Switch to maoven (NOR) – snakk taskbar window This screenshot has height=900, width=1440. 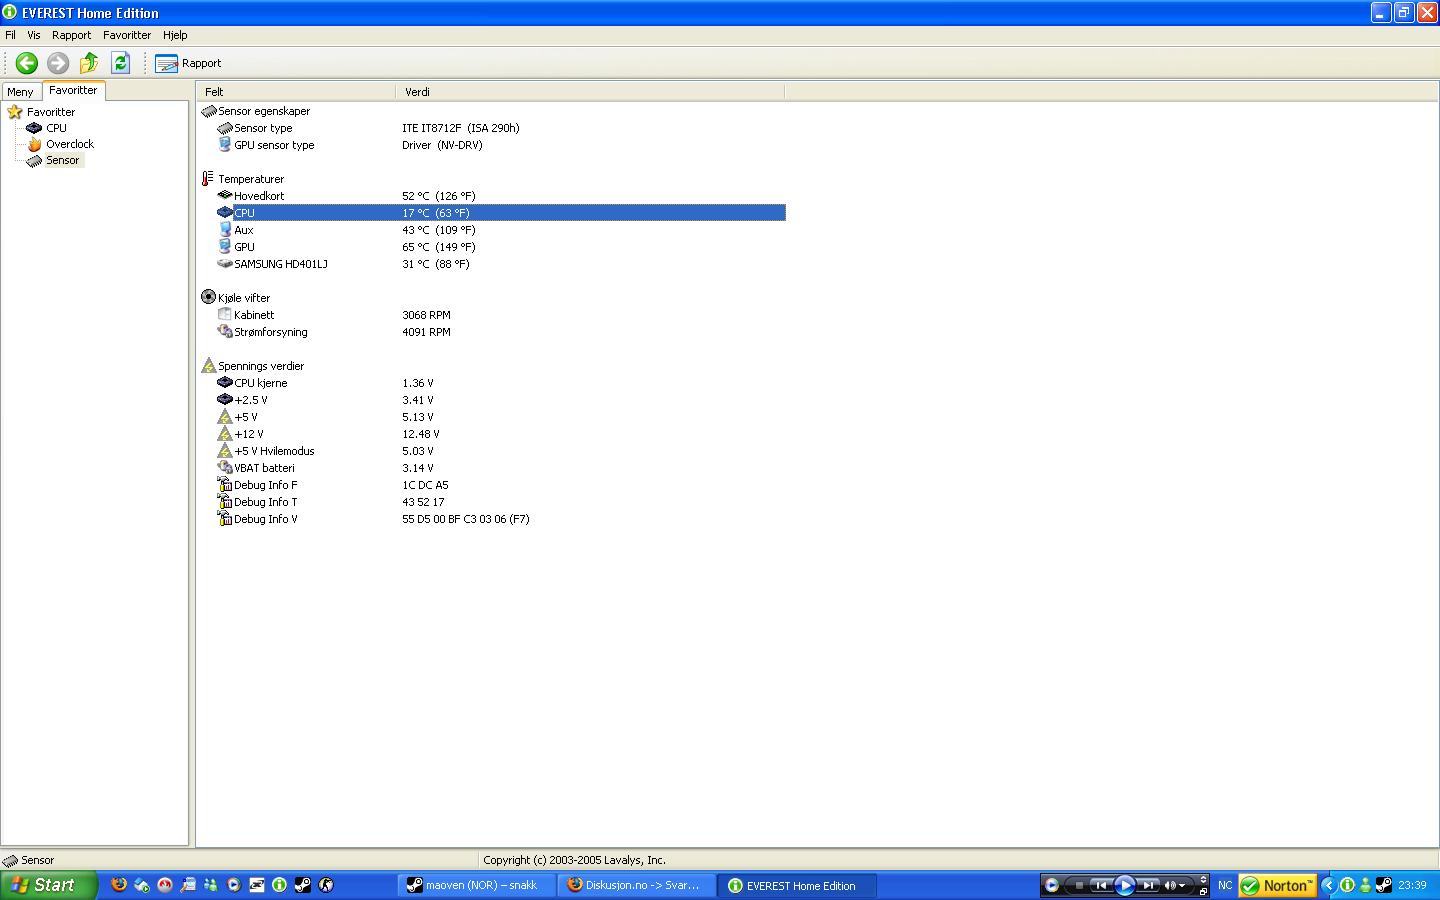pyautogui.click(x=477, y=885)
